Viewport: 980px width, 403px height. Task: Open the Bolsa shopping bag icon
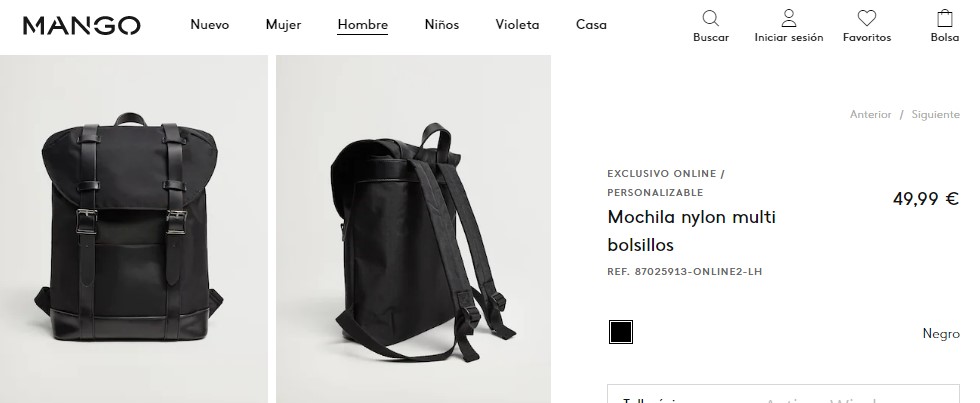[x=944, y=18]
